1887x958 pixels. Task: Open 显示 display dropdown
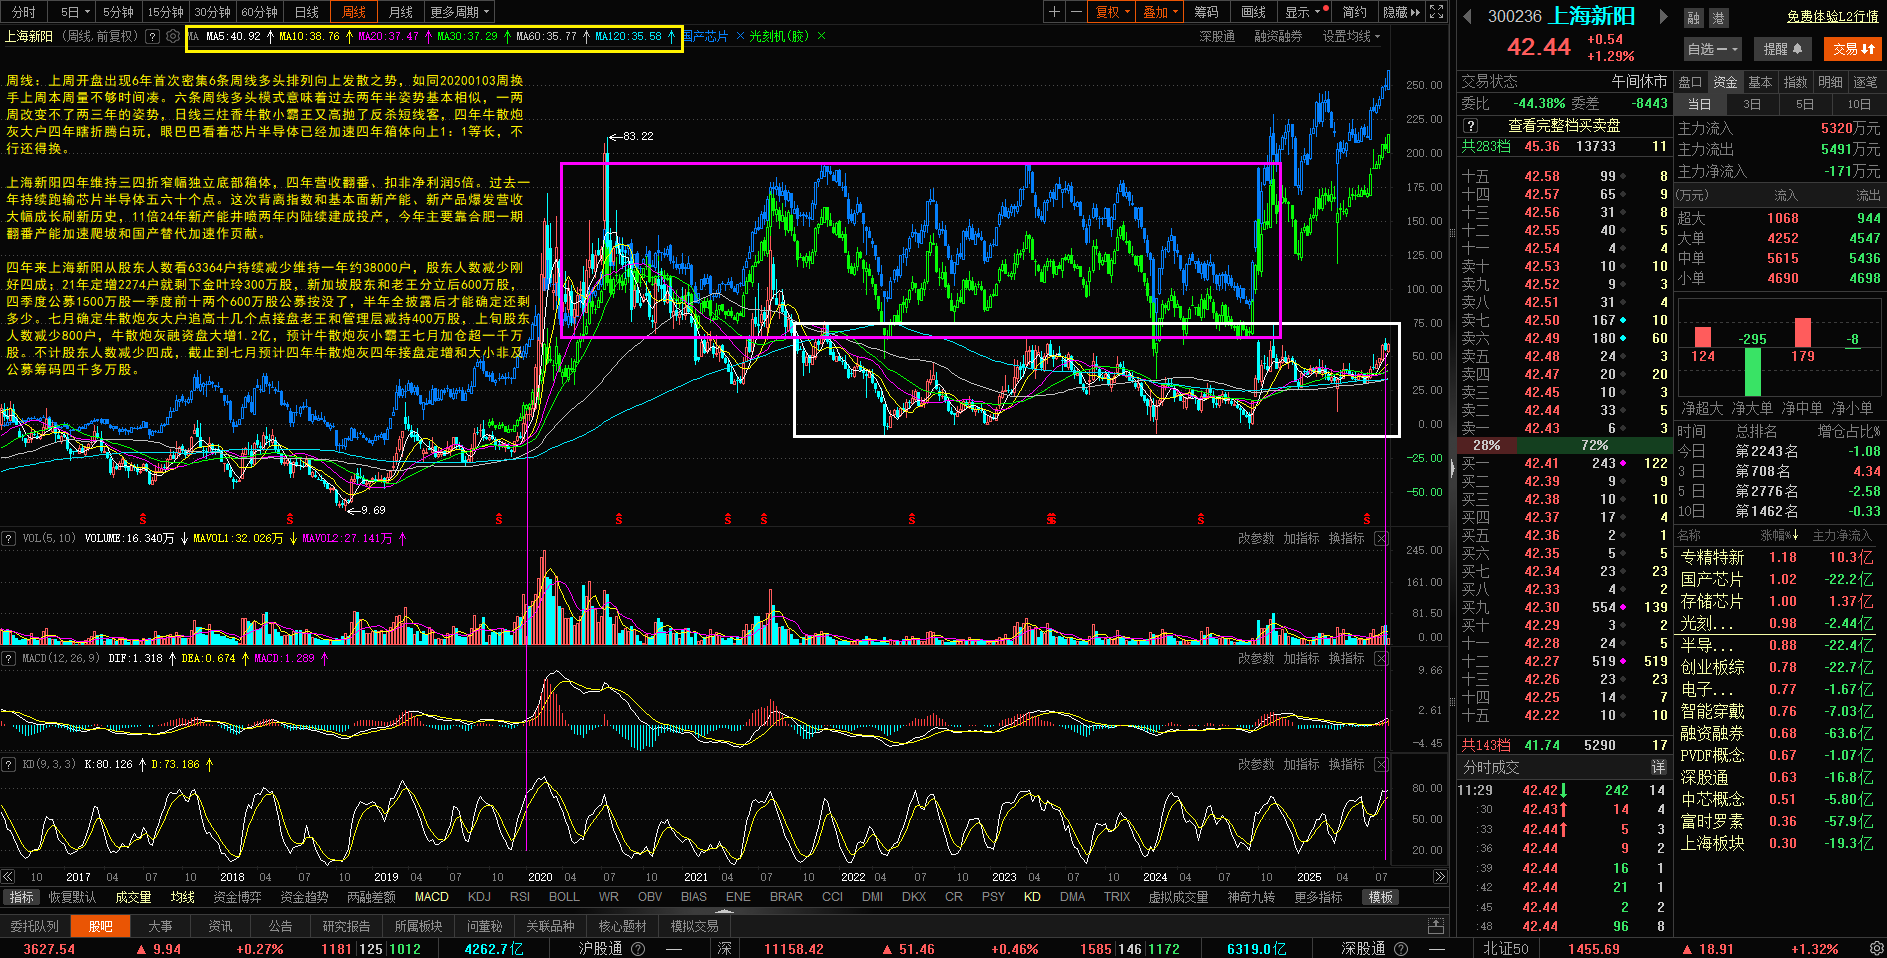pyautogui.click(x=1306, y=12)
